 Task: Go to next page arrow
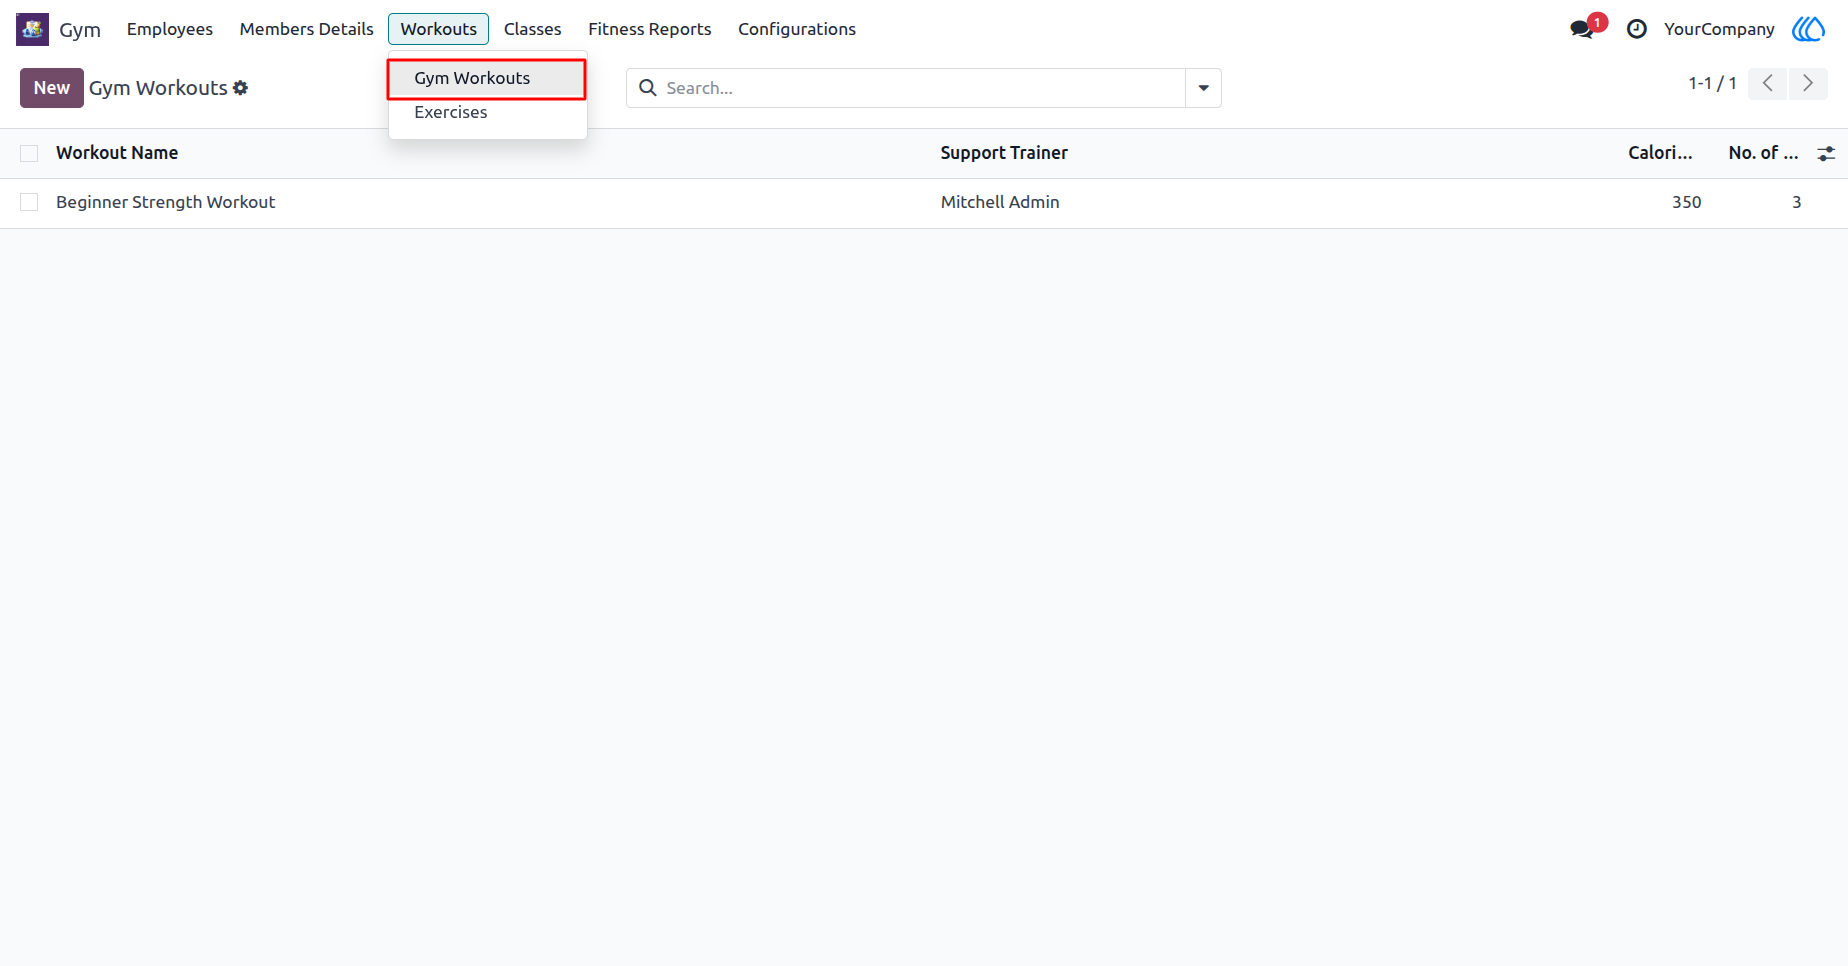click(1808, 84)
